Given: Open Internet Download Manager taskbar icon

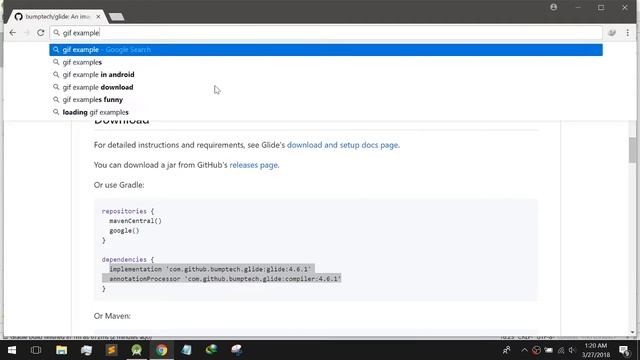Looking at the screenshot, I should 211,350.
